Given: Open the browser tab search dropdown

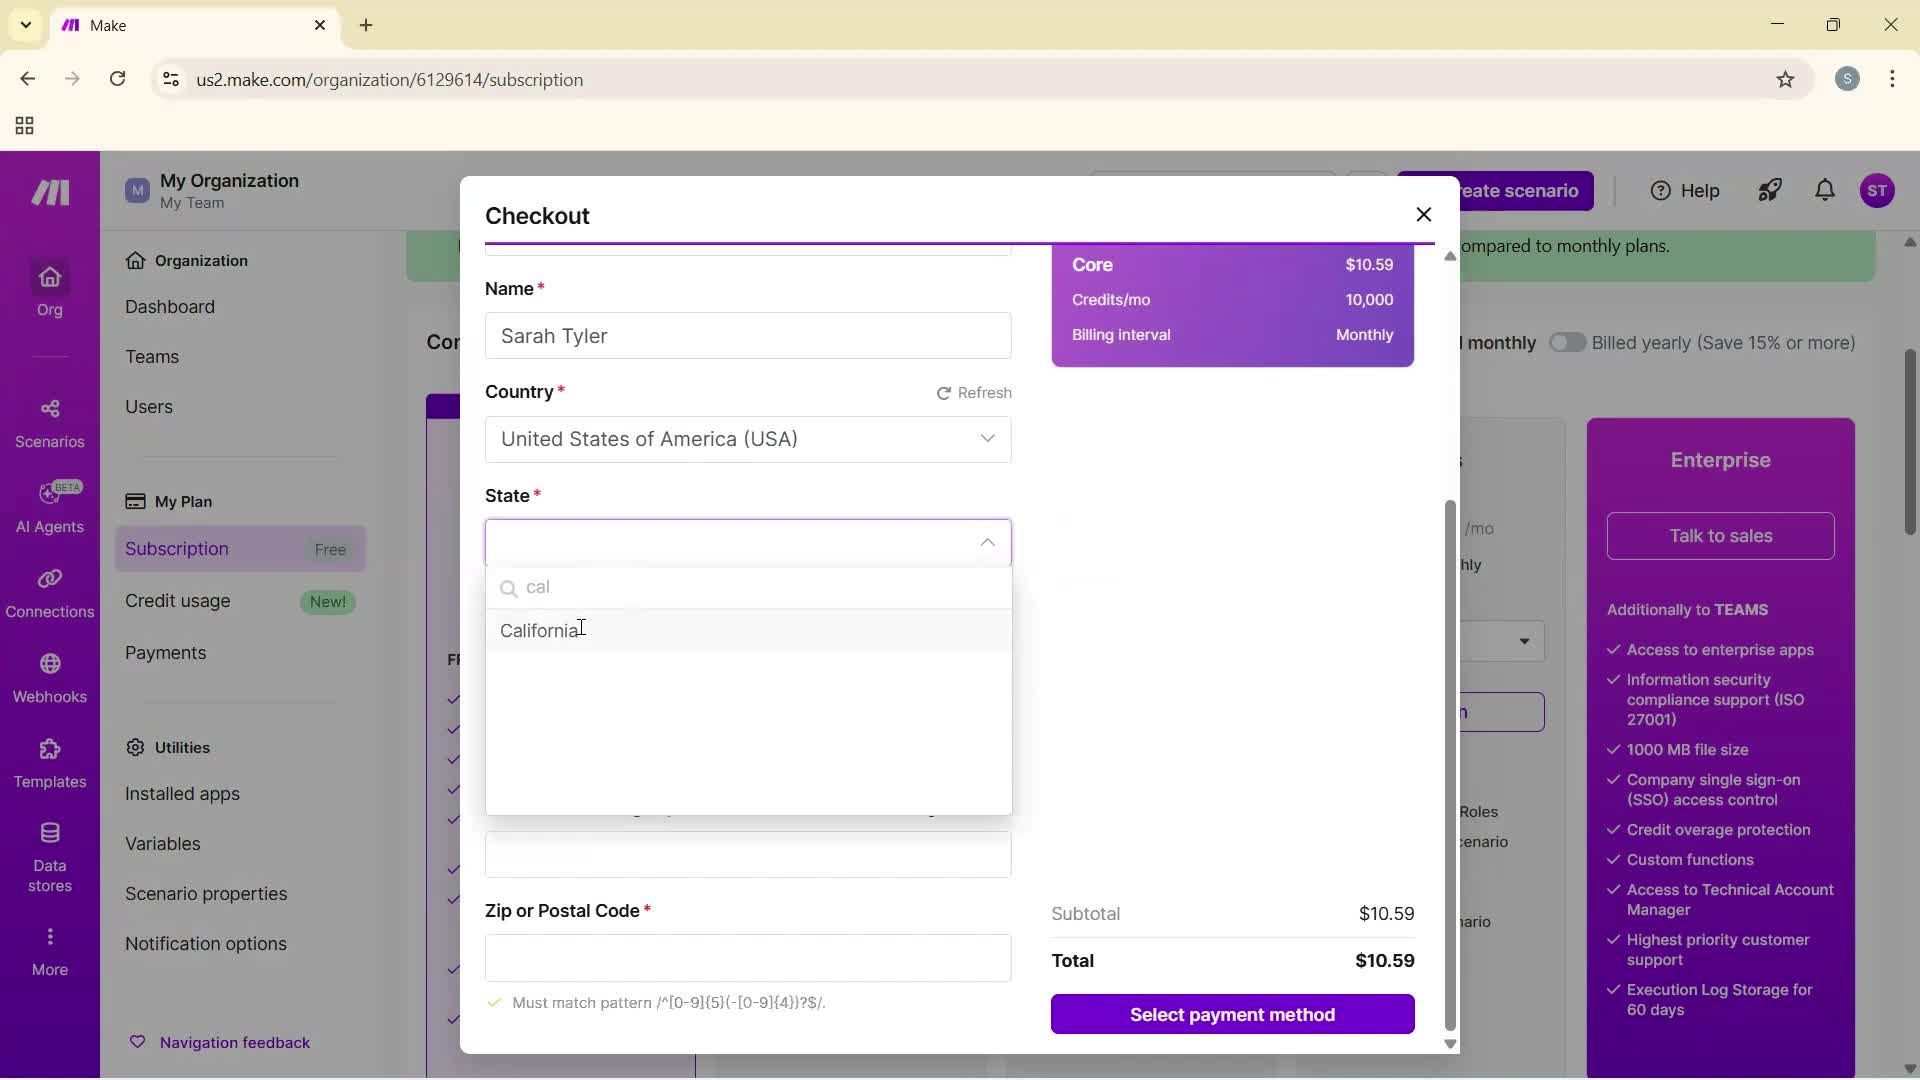Looking at the screenshot, I should coord(24,25).
